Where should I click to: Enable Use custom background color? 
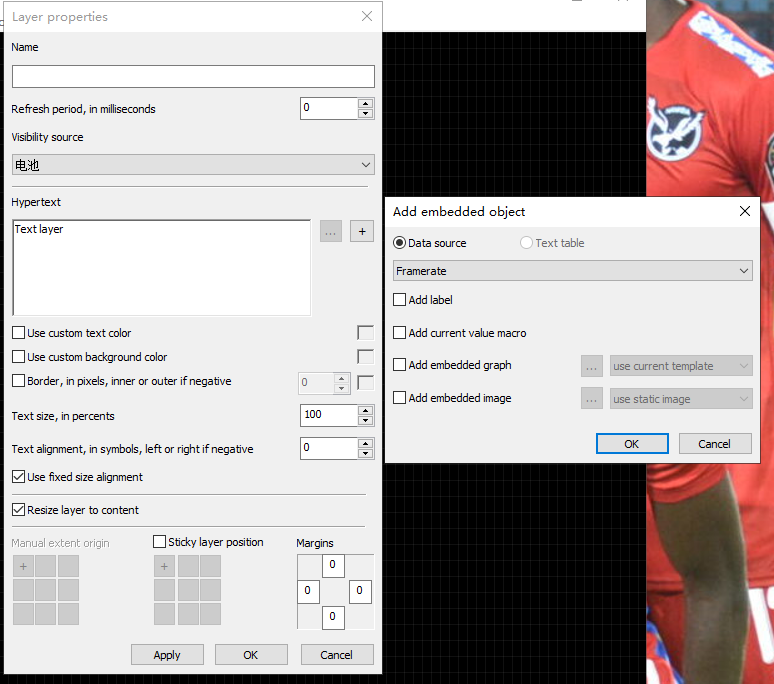coord(19,356)
